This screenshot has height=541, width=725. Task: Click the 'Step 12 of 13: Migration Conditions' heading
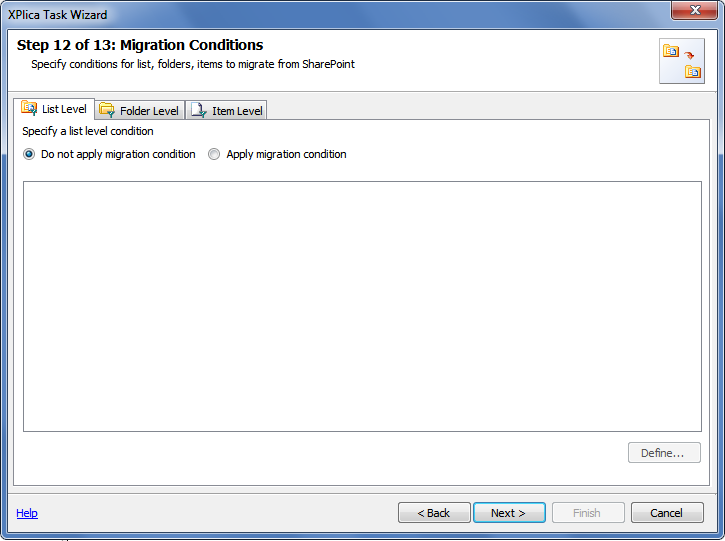(140, 45)
